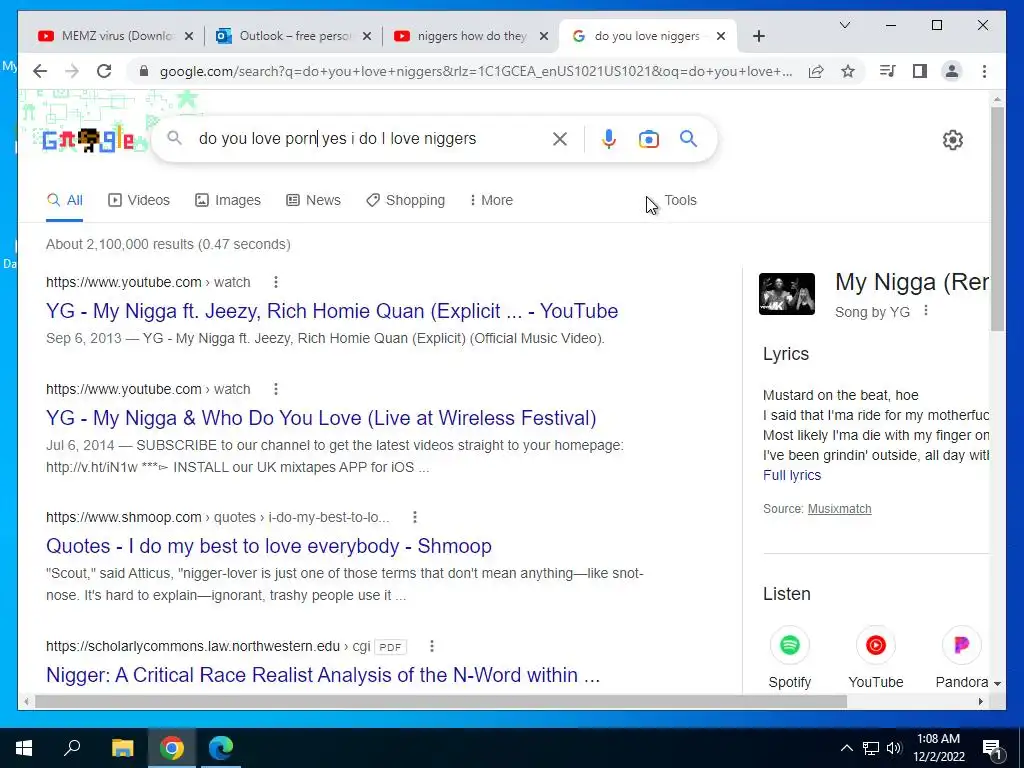Open Chrome's three-dot menu
This screenshot has height=768, width=1024.
[x=984, y=71]
